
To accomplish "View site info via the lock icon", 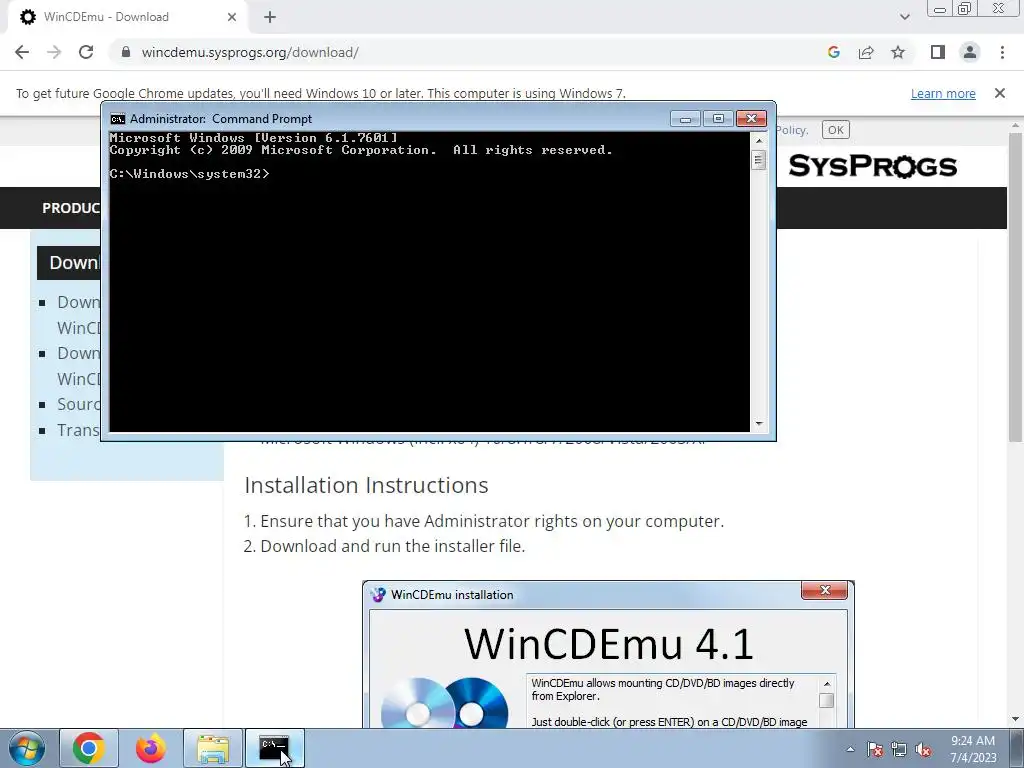I will 126,52.
